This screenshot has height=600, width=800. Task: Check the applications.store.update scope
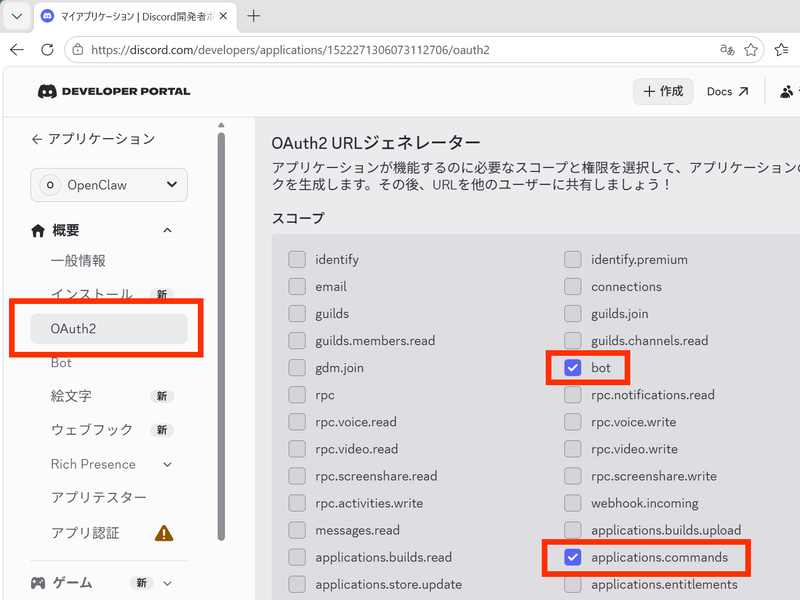297,584
